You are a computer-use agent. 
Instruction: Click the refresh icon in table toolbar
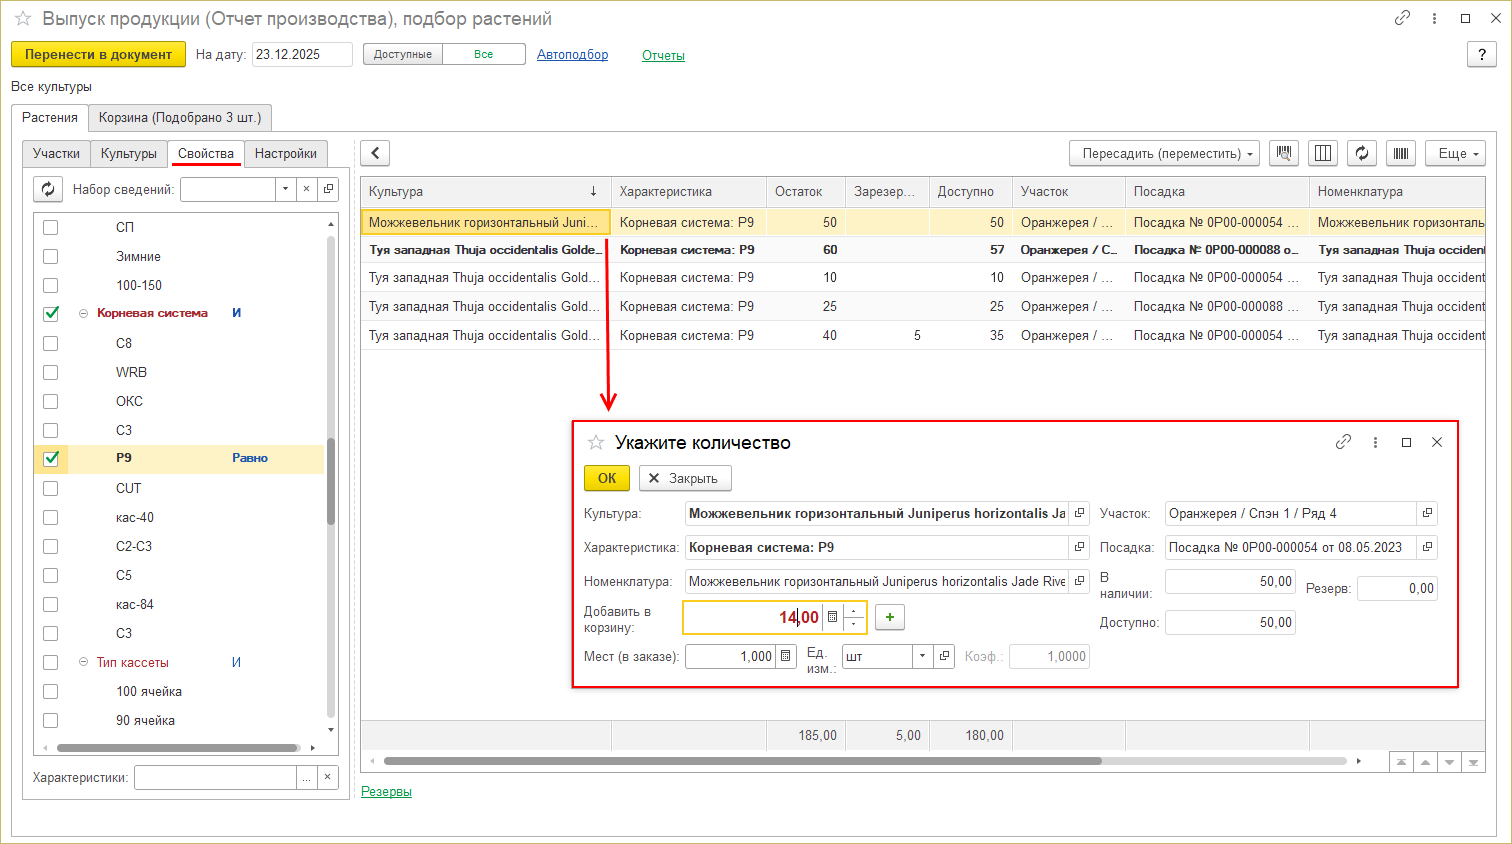point(1361,153)
